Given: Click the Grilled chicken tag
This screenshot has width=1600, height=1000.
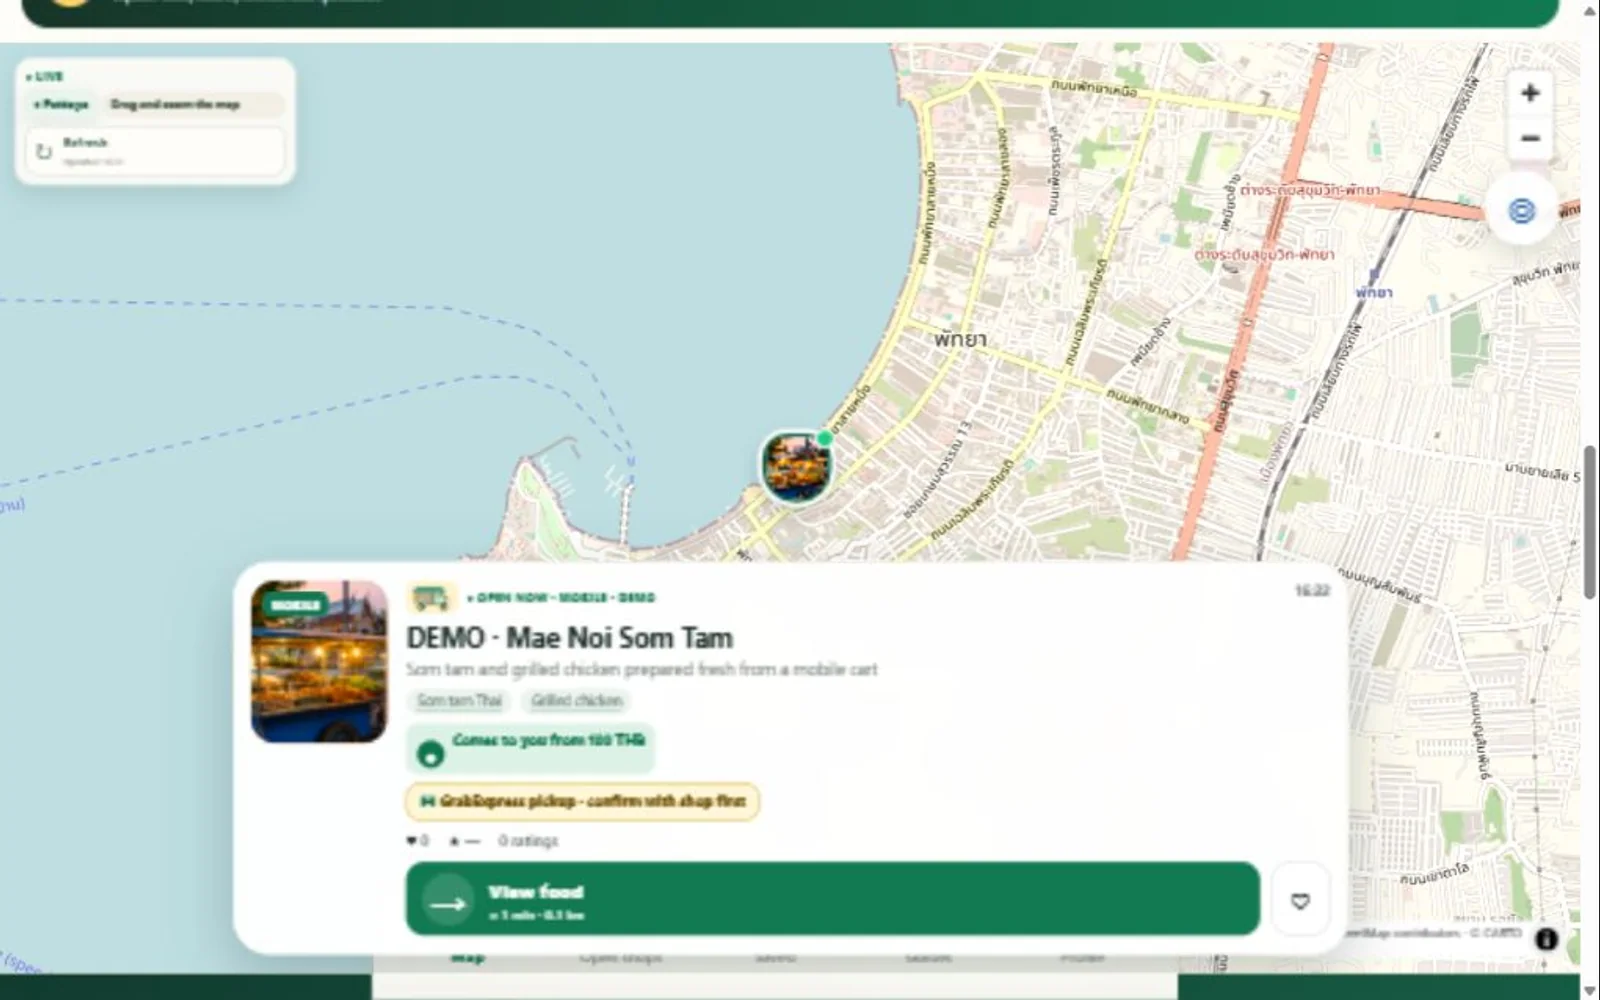Looking at the screenshot, I should pos(576,700).
